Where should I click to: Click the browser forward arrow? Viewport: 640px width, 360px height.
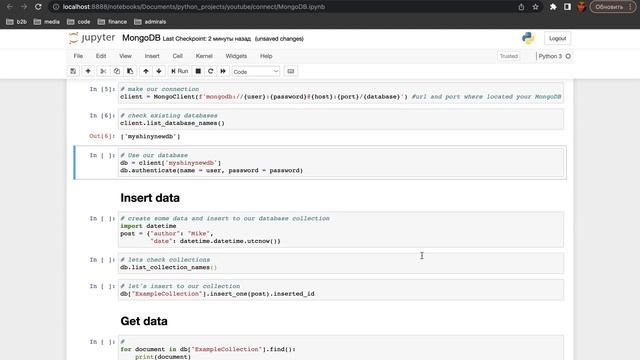pos(24,7)
